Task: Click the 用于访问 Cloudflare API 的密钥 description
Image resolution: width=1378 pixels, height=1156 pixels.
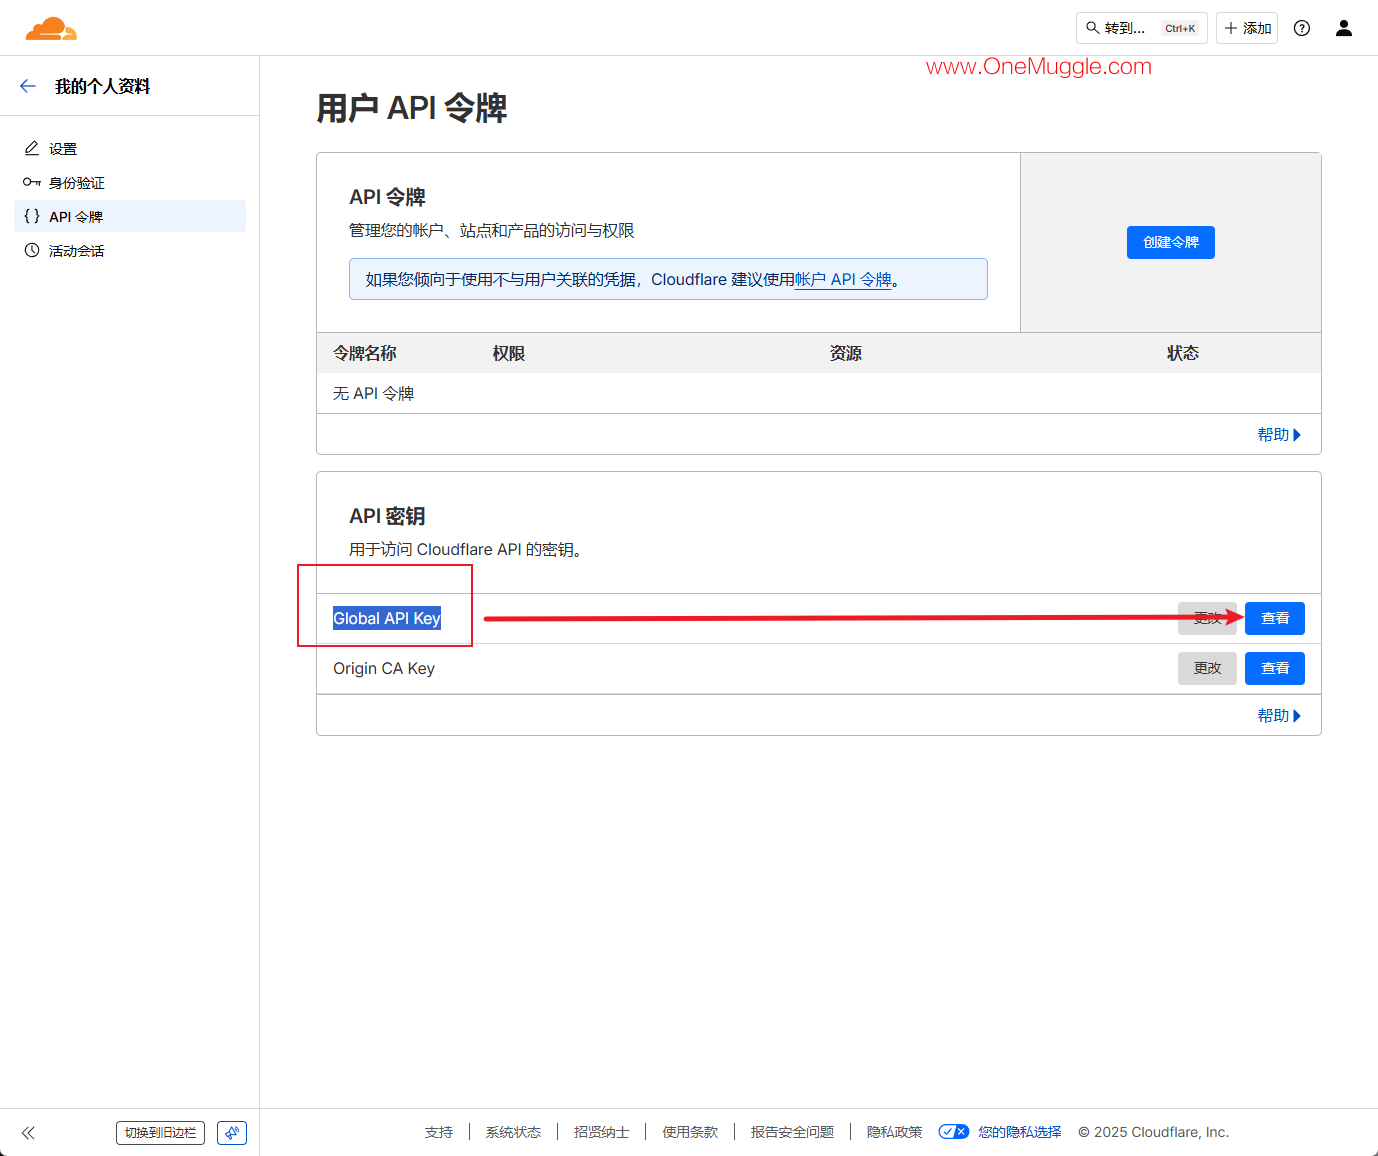Action: [465, 549]
